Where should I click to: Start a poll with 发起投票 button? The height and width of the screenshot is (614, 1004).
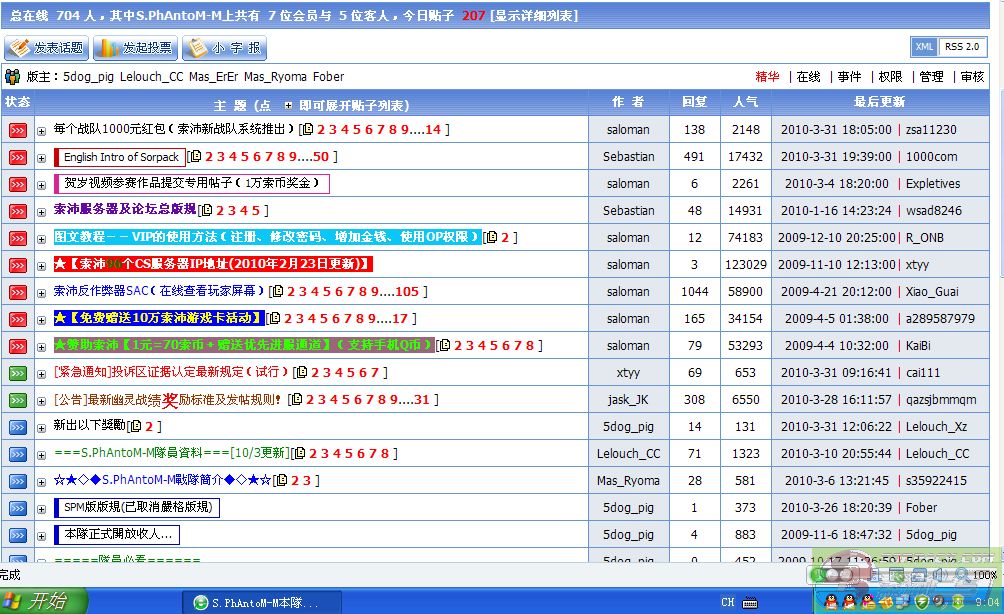pyautogui.click(x=134, y=48)
